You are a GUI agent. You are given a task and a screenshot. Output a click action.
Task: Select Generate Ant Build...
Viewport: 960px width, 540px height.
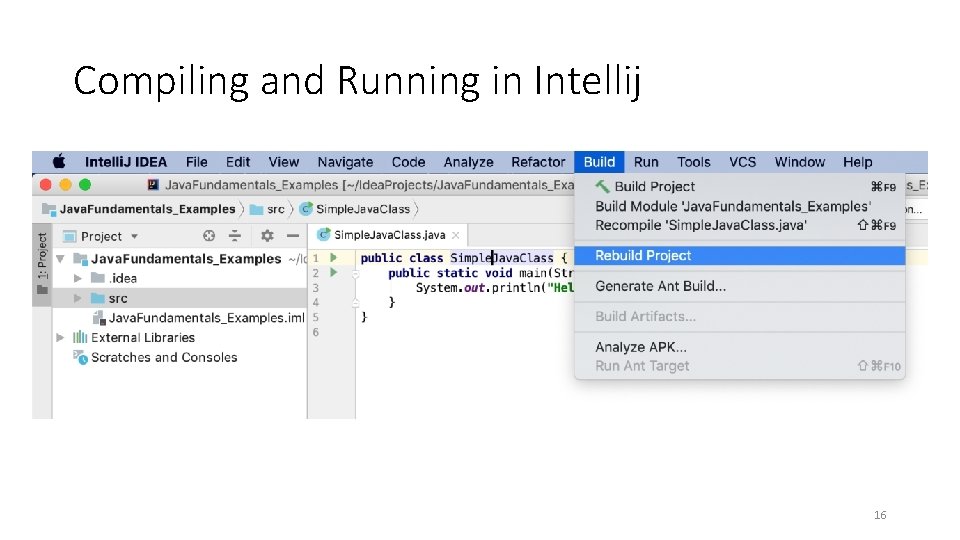click(x=740, y=286)
